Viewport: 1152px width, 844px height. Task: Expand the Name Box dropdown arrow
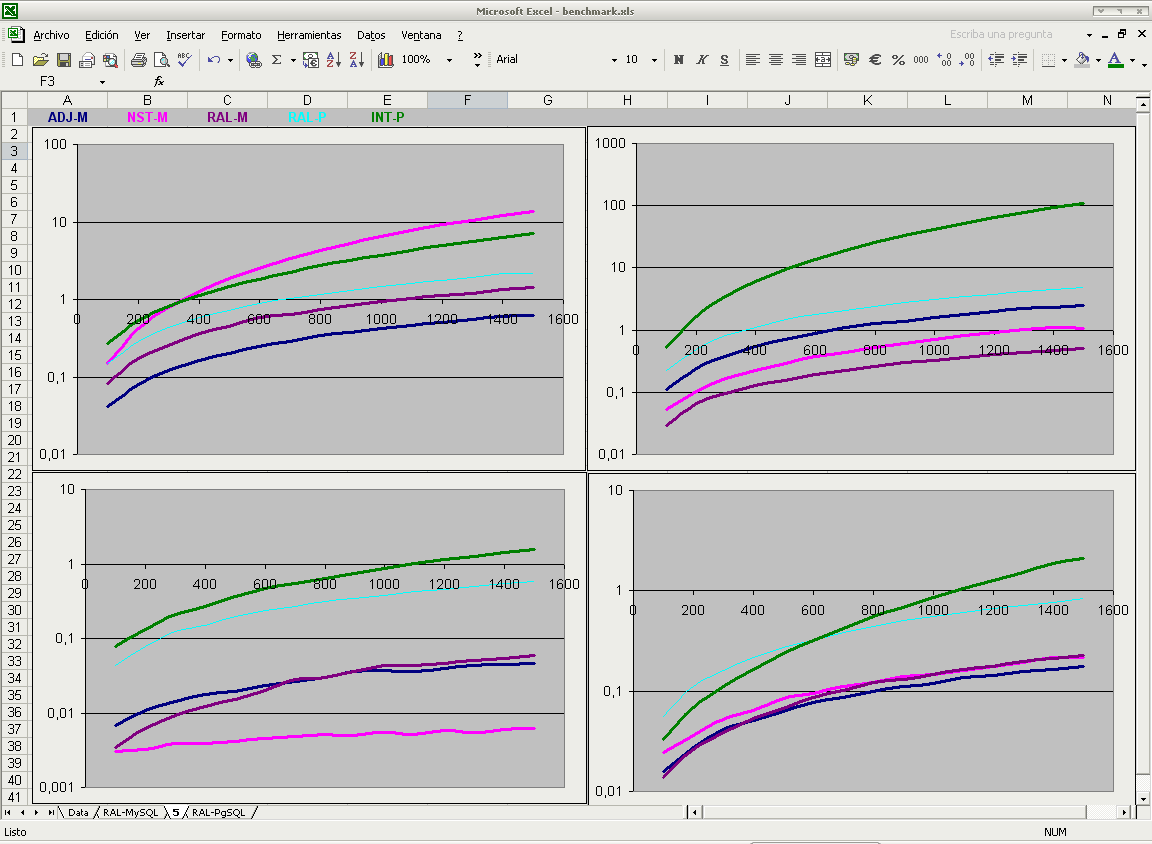coord(102,82)
